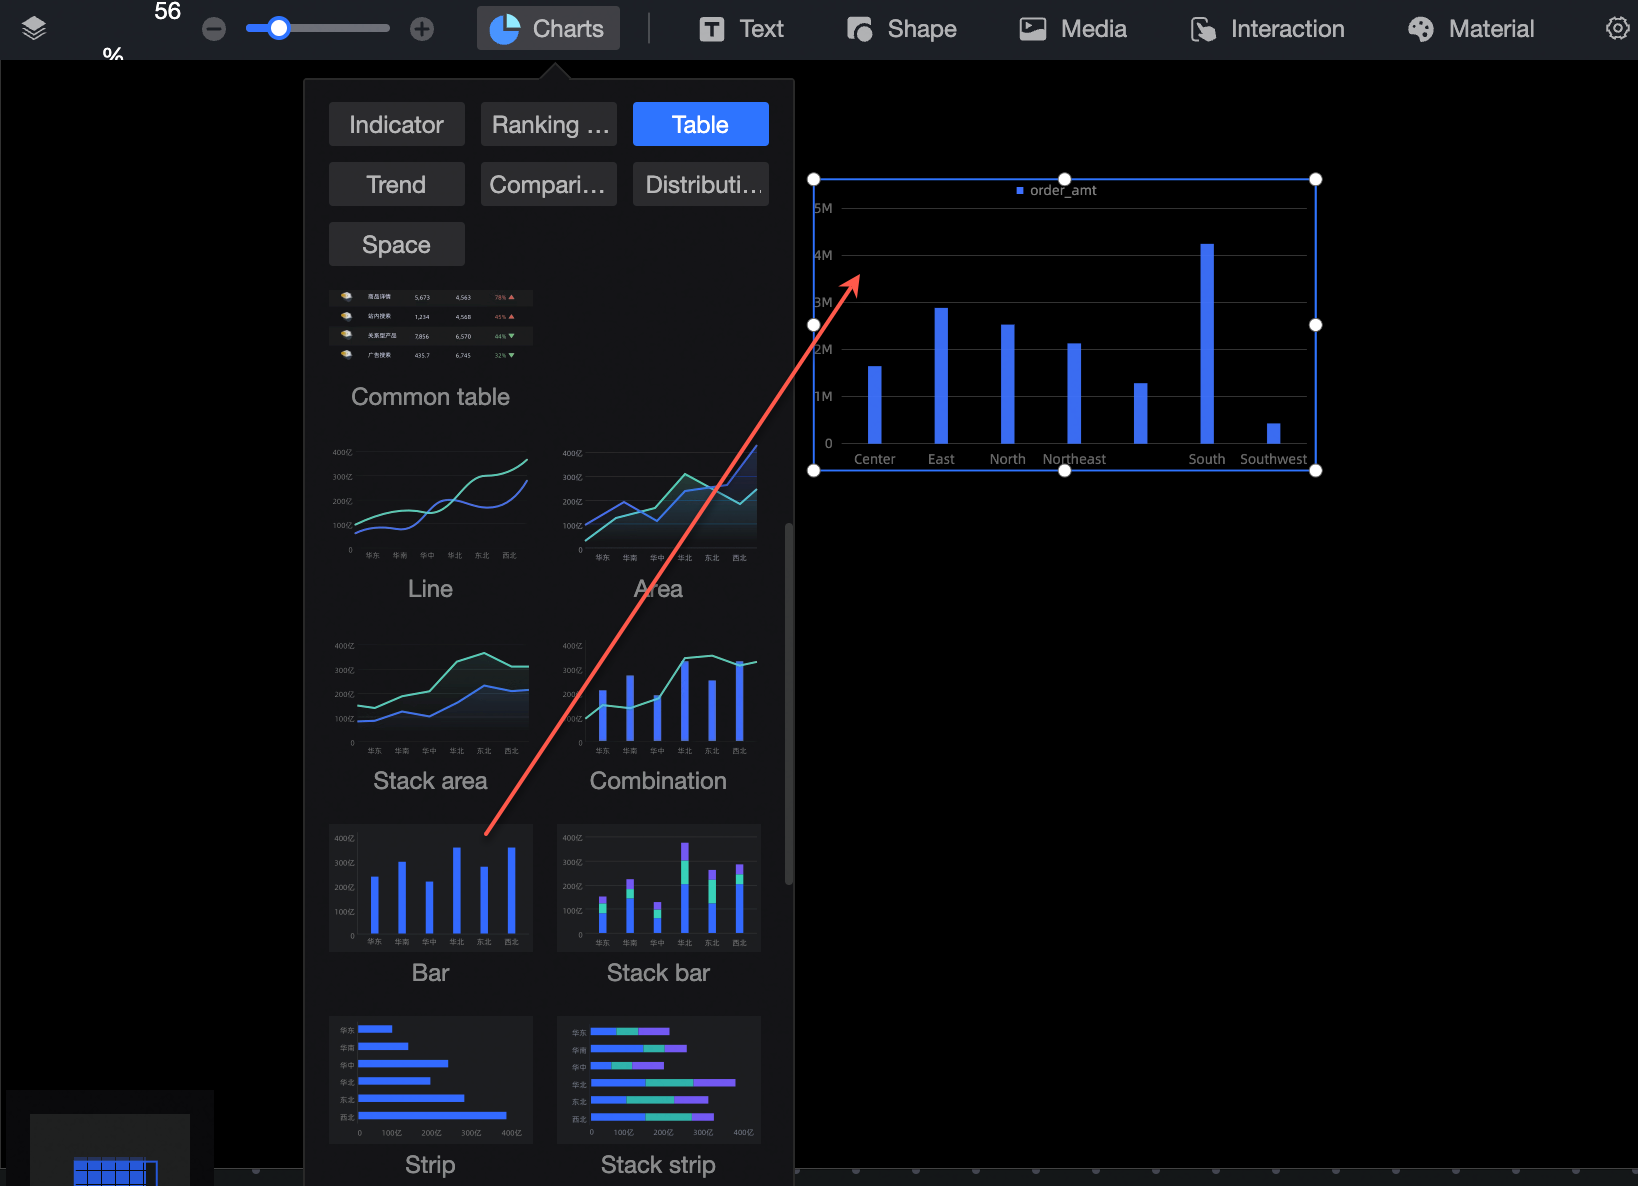Click the Text T icon
The image size is (1638, 1186).
711,29
